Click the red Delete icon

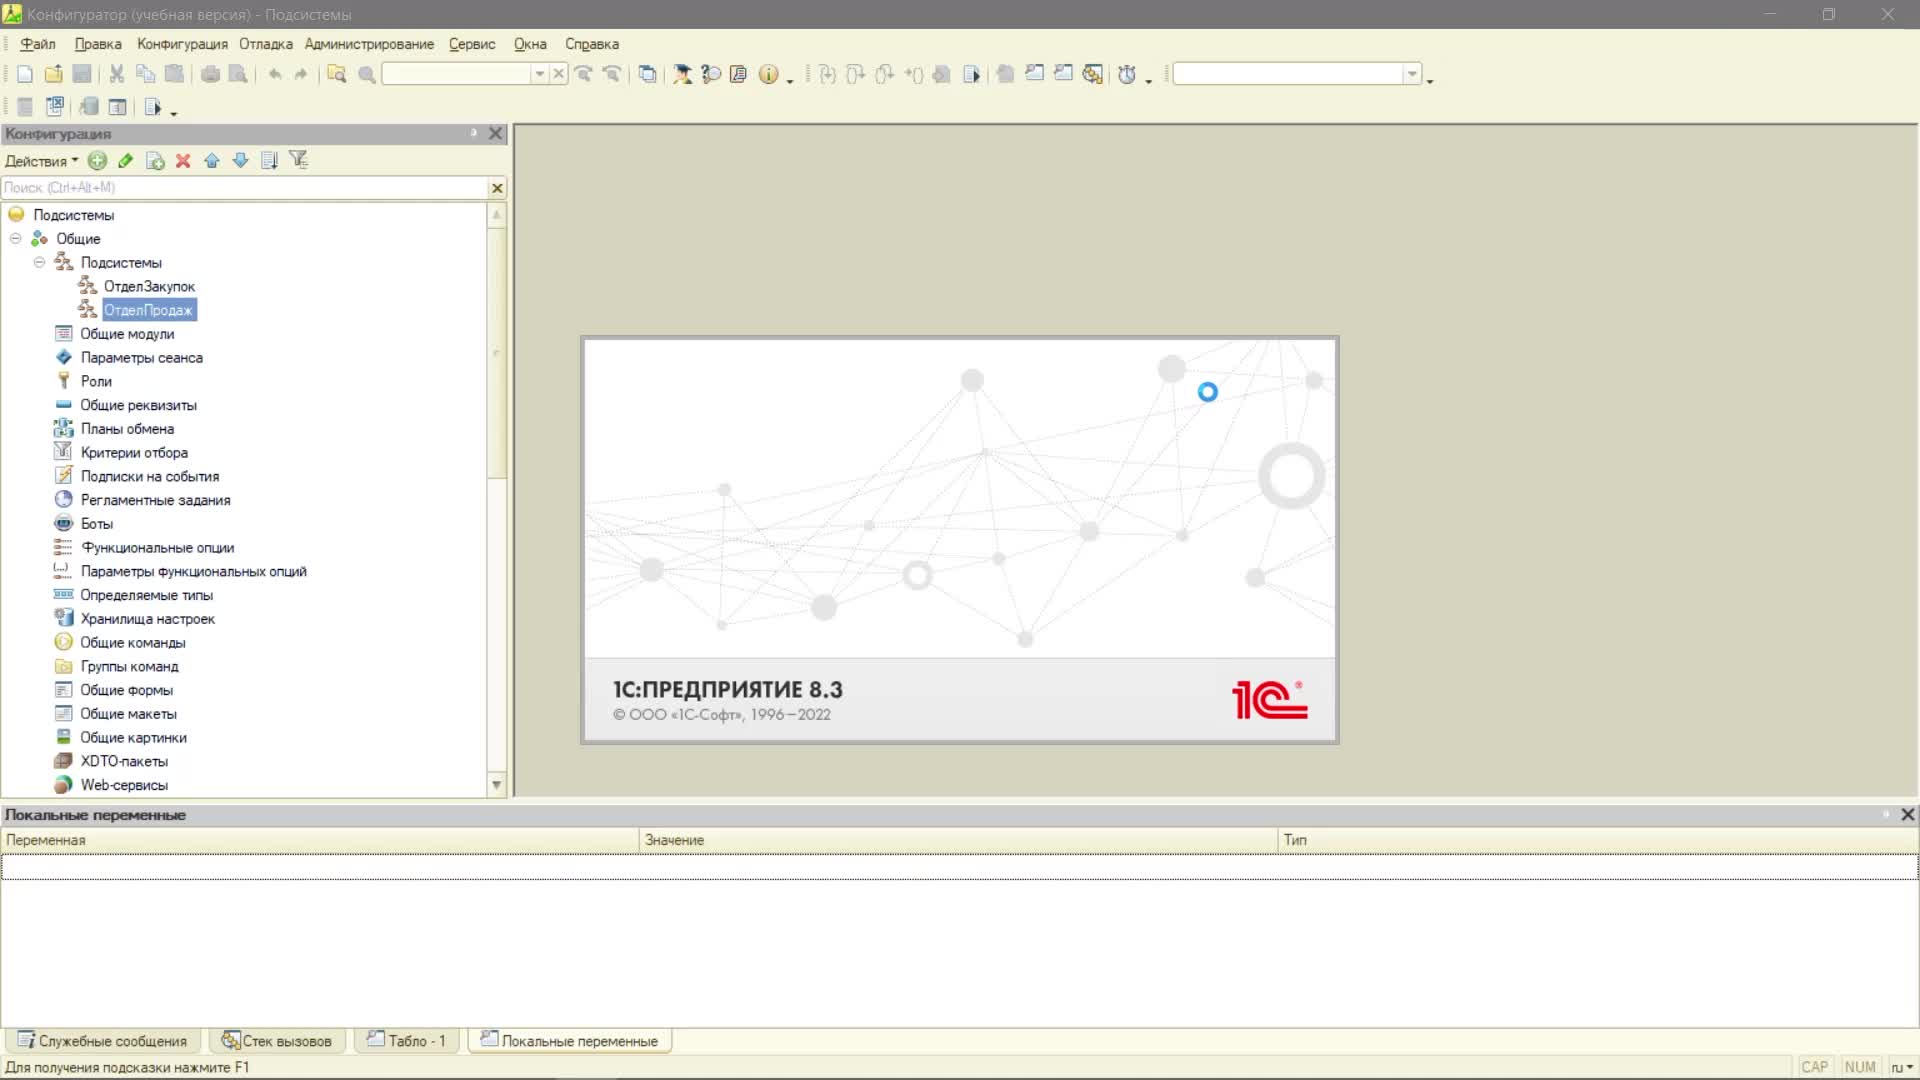[x=183, y=160]
